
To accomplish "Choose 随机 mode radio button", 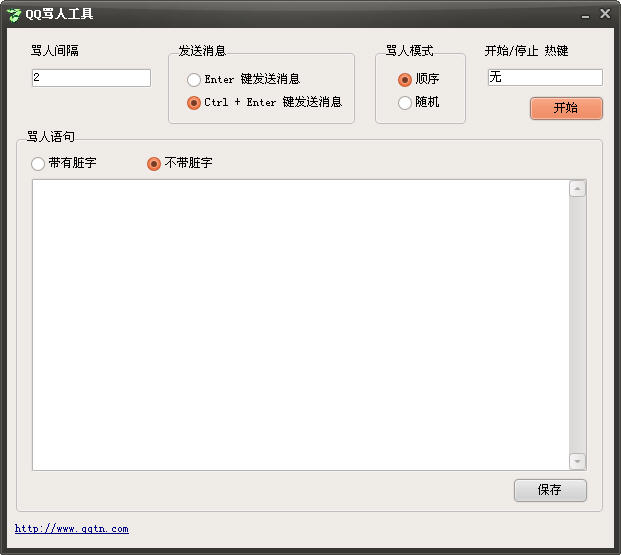I will (x=405, y=102).
